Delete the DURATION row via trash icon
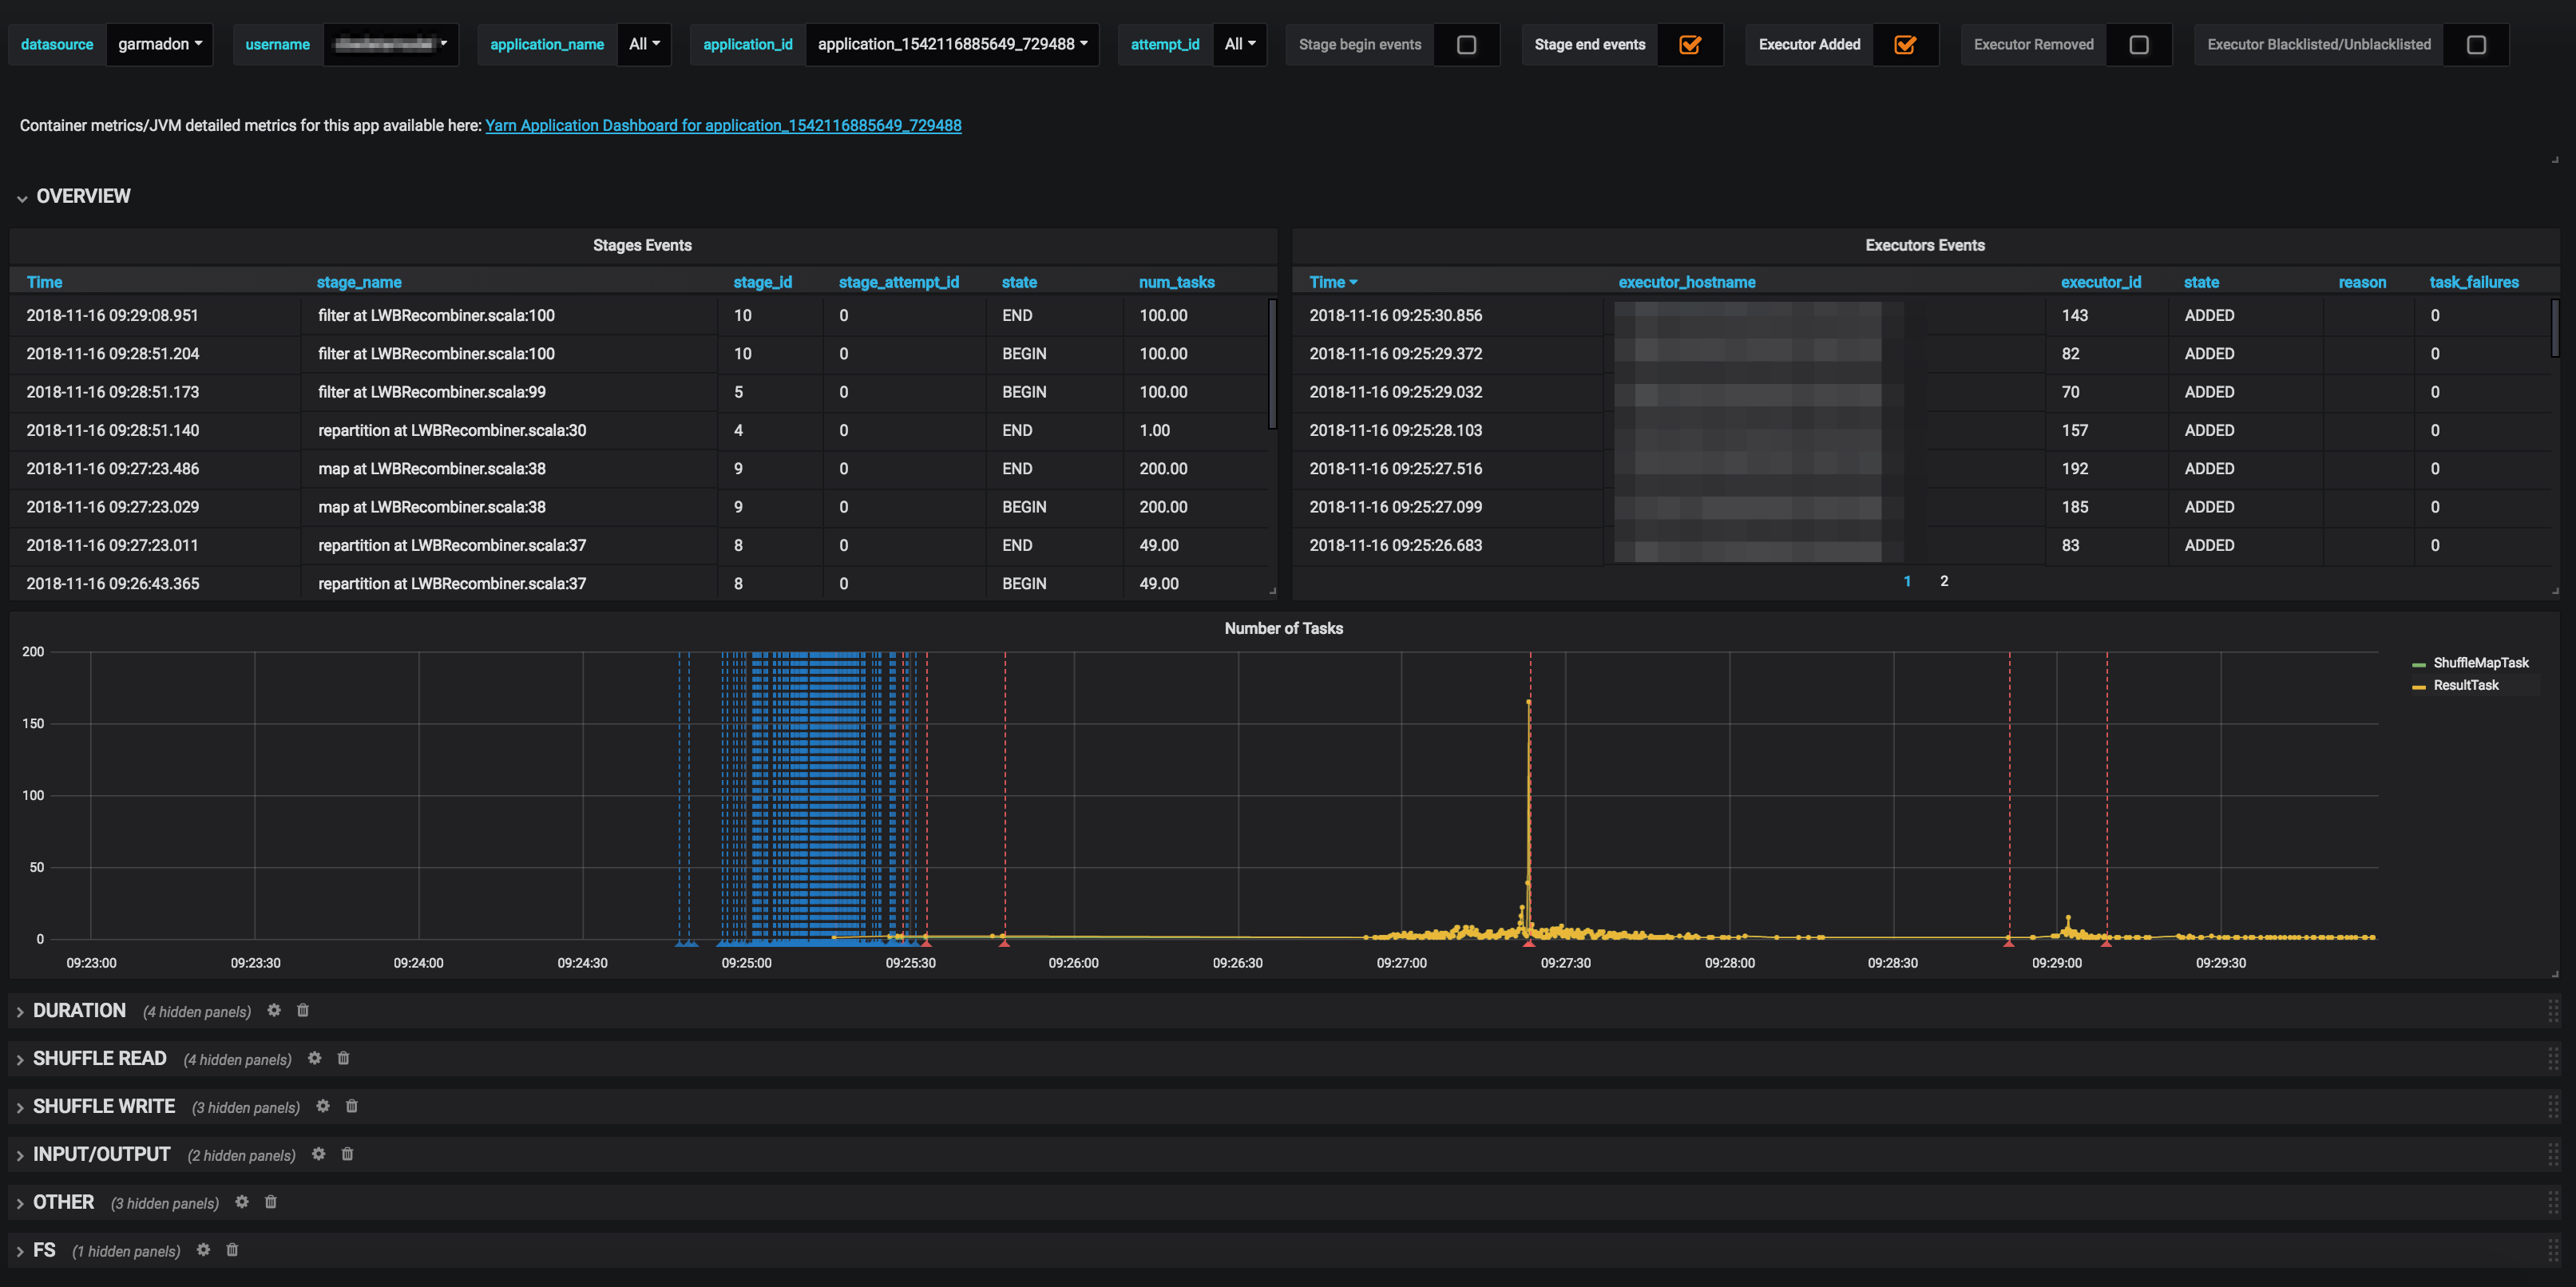Screen dimensions: 2576x1287 [x=303, y=1010]
